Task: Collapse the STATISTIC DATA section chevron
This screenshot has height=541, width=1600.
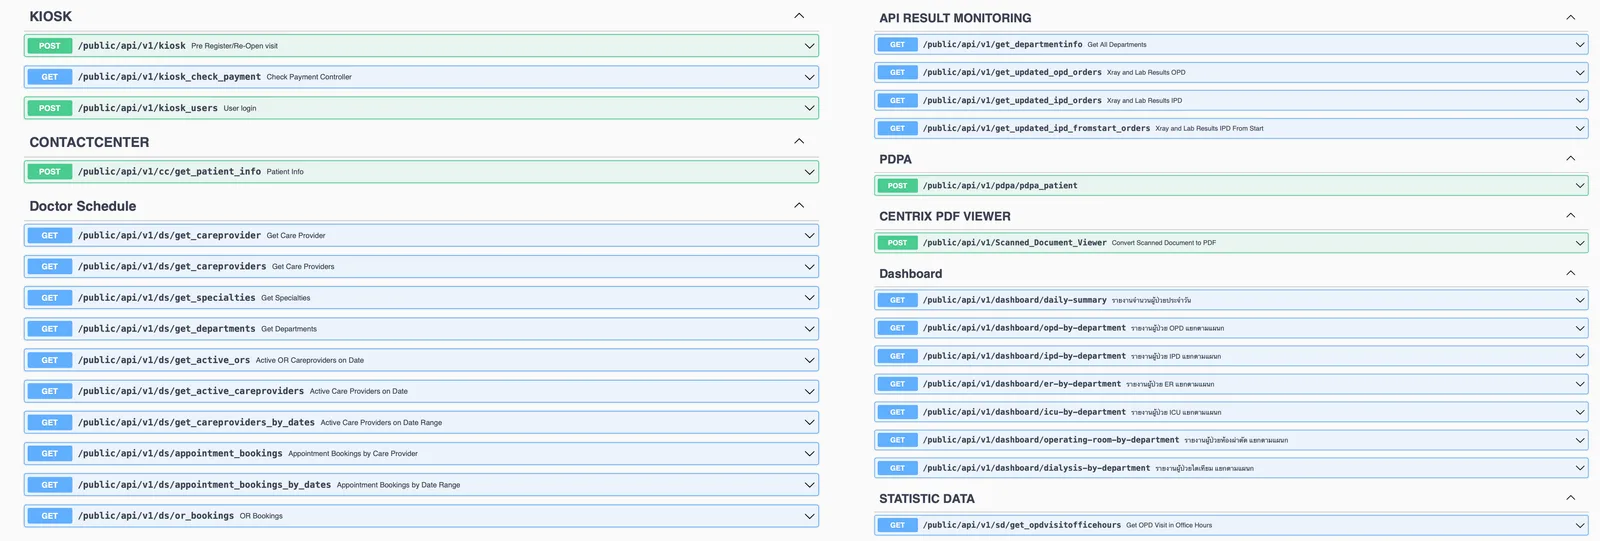Action: pyautogui.click(x=1570, y=498)
